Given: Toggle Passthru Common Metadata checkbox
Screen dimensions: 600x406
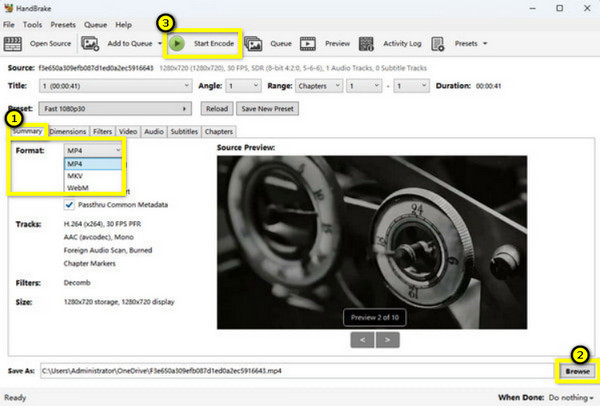Looking at the screenshot, I should 69,205.
